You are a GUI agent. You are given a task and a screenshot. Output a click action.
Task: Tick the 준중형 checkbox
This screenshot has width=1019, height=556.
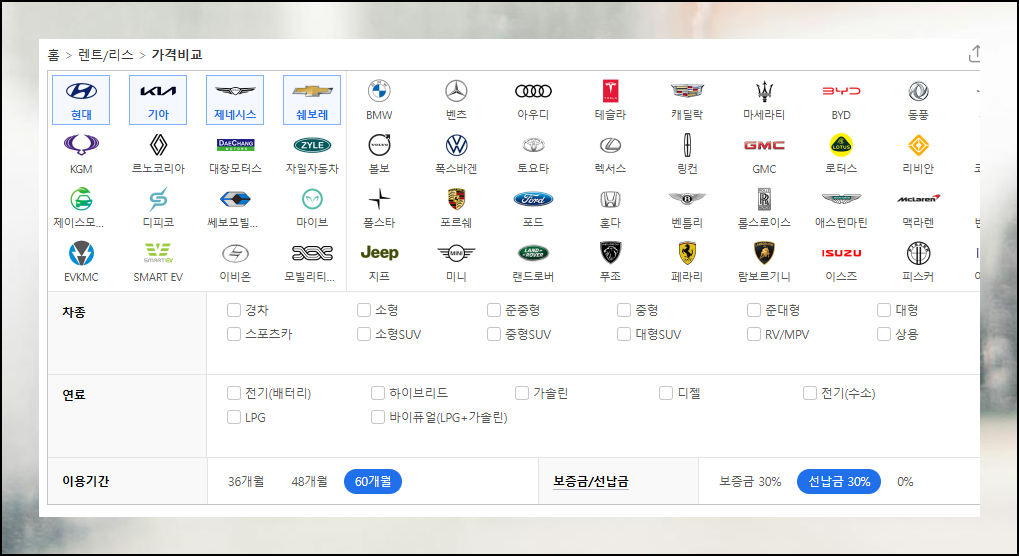point(494,310)
